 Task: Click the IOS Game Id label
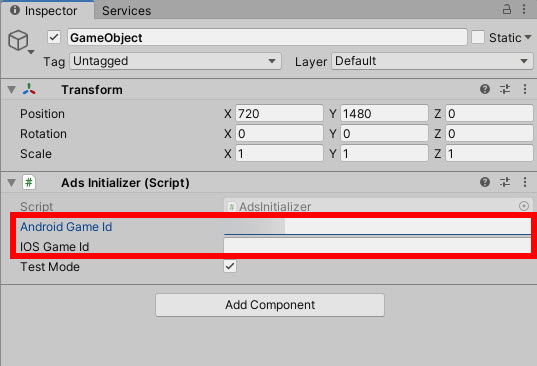pos(54,247)
